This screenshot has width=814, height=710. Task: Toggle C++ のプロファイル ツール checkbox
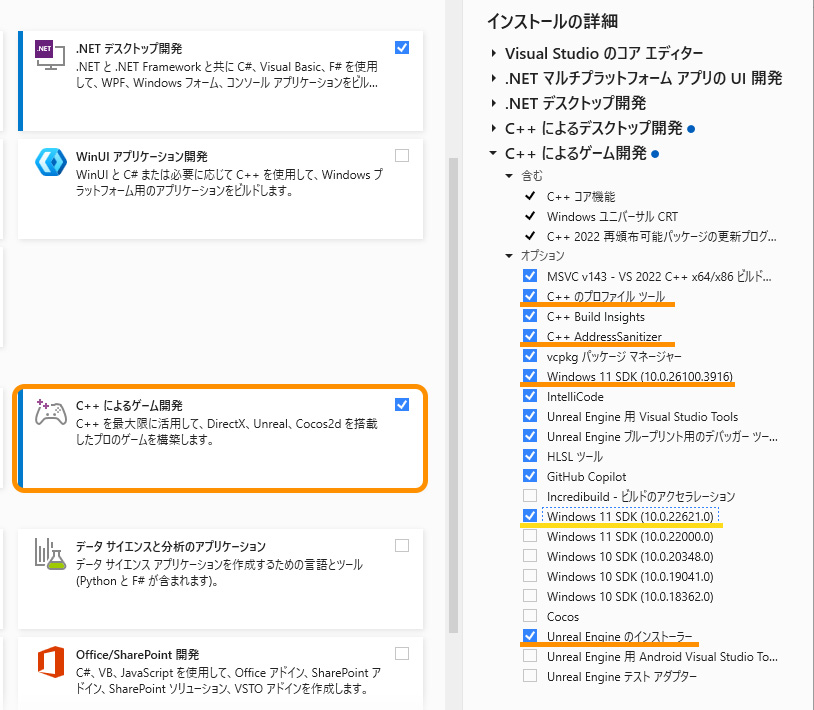(x=530, y=296)
